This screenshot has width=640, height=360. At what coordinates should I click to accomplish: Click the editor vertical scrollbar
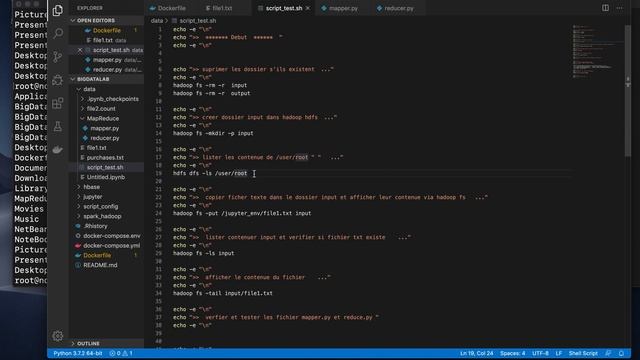pyautogui.click(x=627, y=91)
